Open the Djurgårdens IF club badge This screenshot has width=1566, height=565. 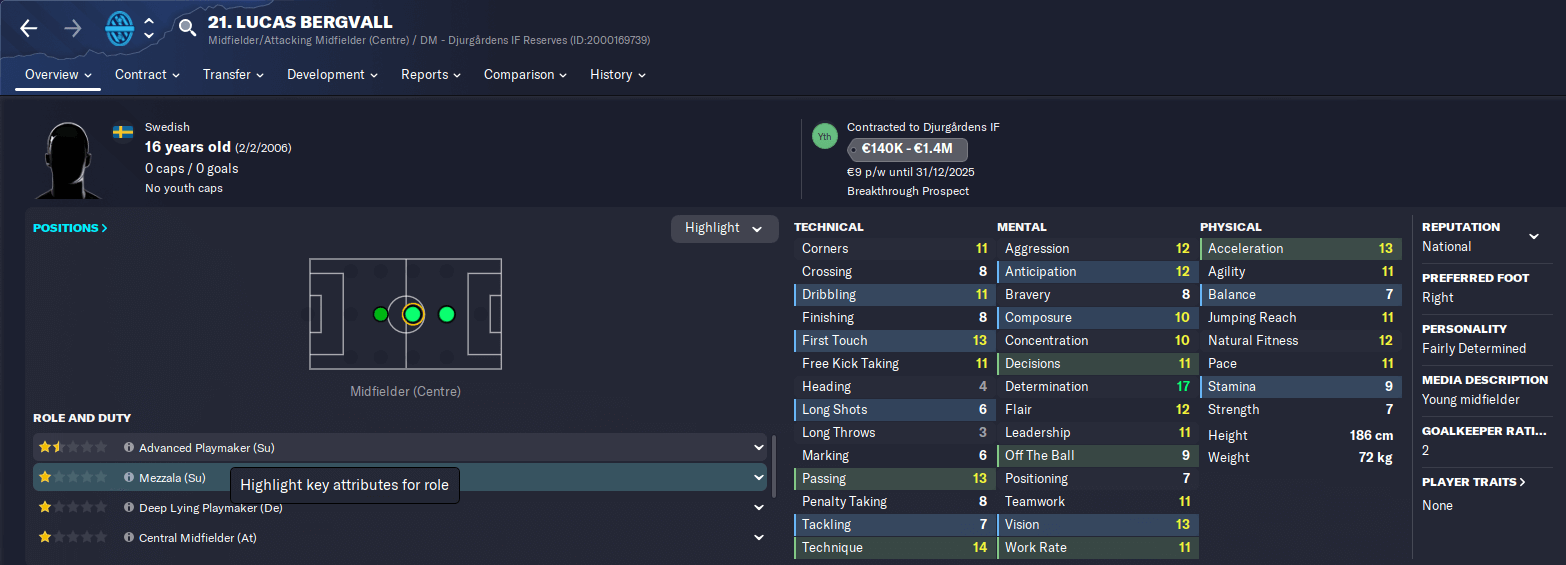pos(120,28)
